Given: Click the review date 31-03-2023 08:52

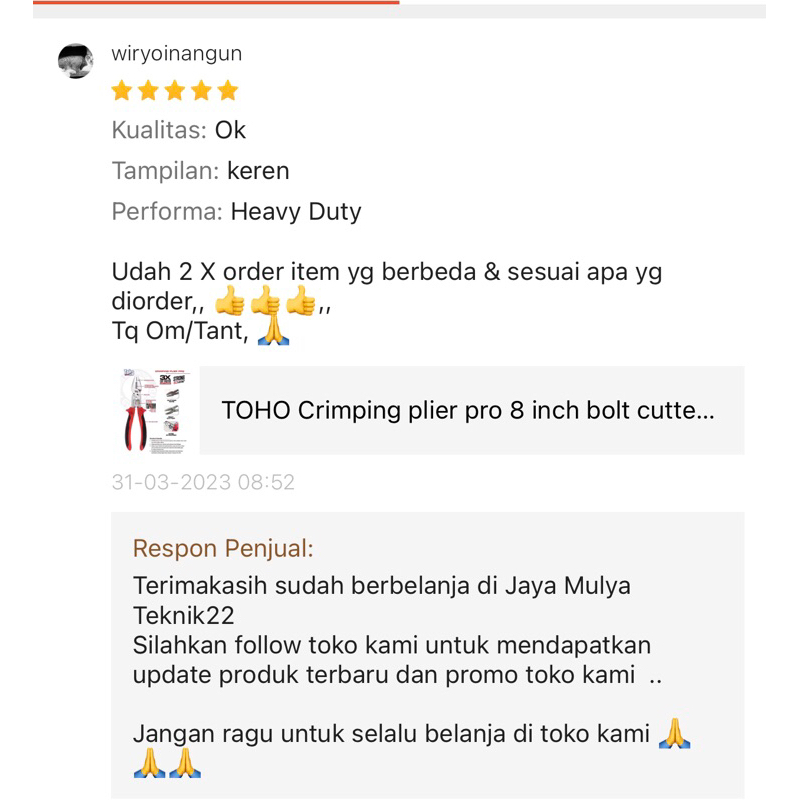Looking at the screenshot, I should tap(203, 482).
